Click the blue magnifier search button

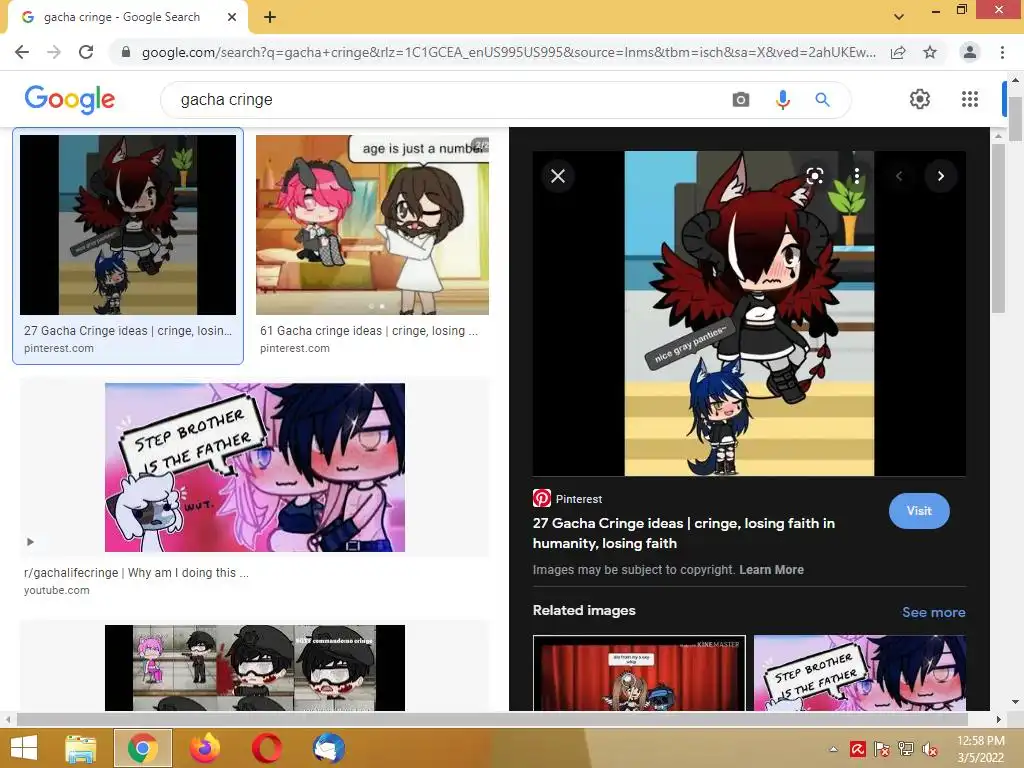(822, 100)
